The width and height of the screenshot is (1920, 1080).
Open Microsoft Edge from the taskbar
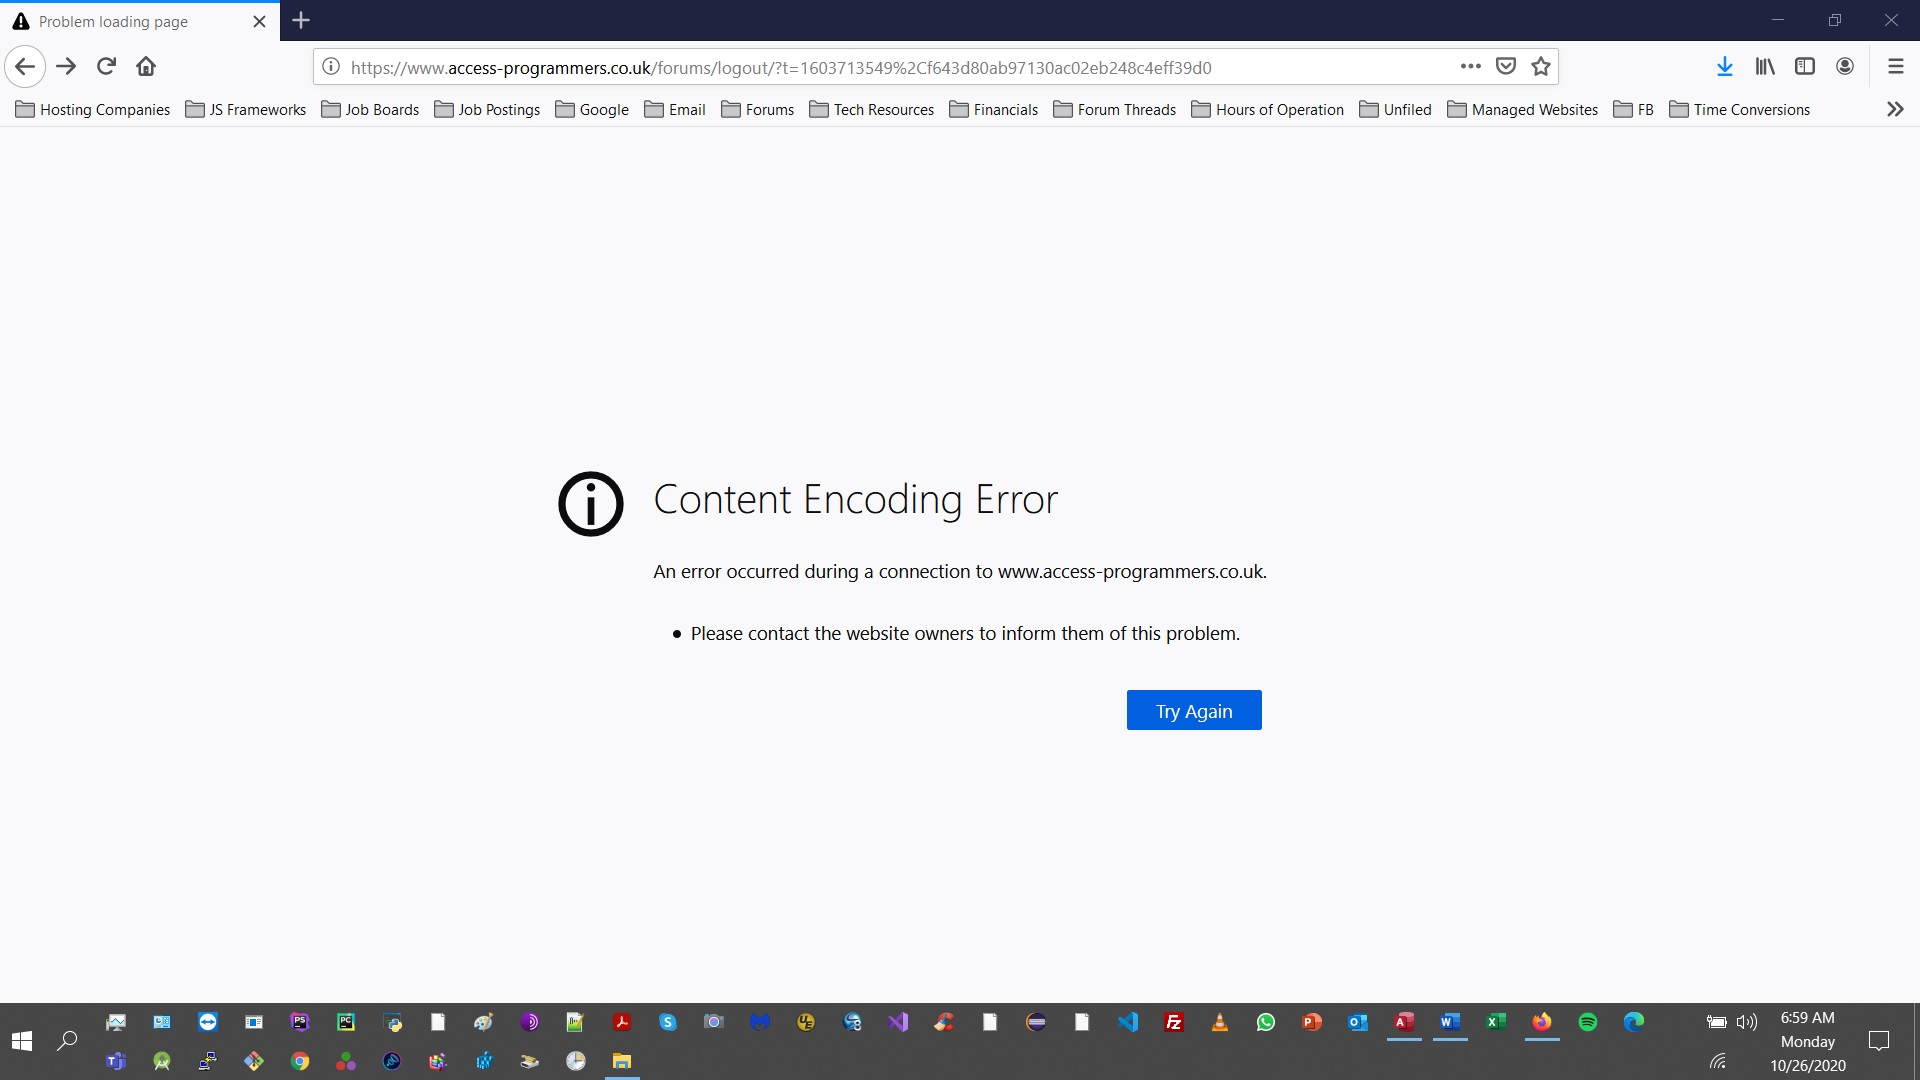[x=1634, y=1022]
